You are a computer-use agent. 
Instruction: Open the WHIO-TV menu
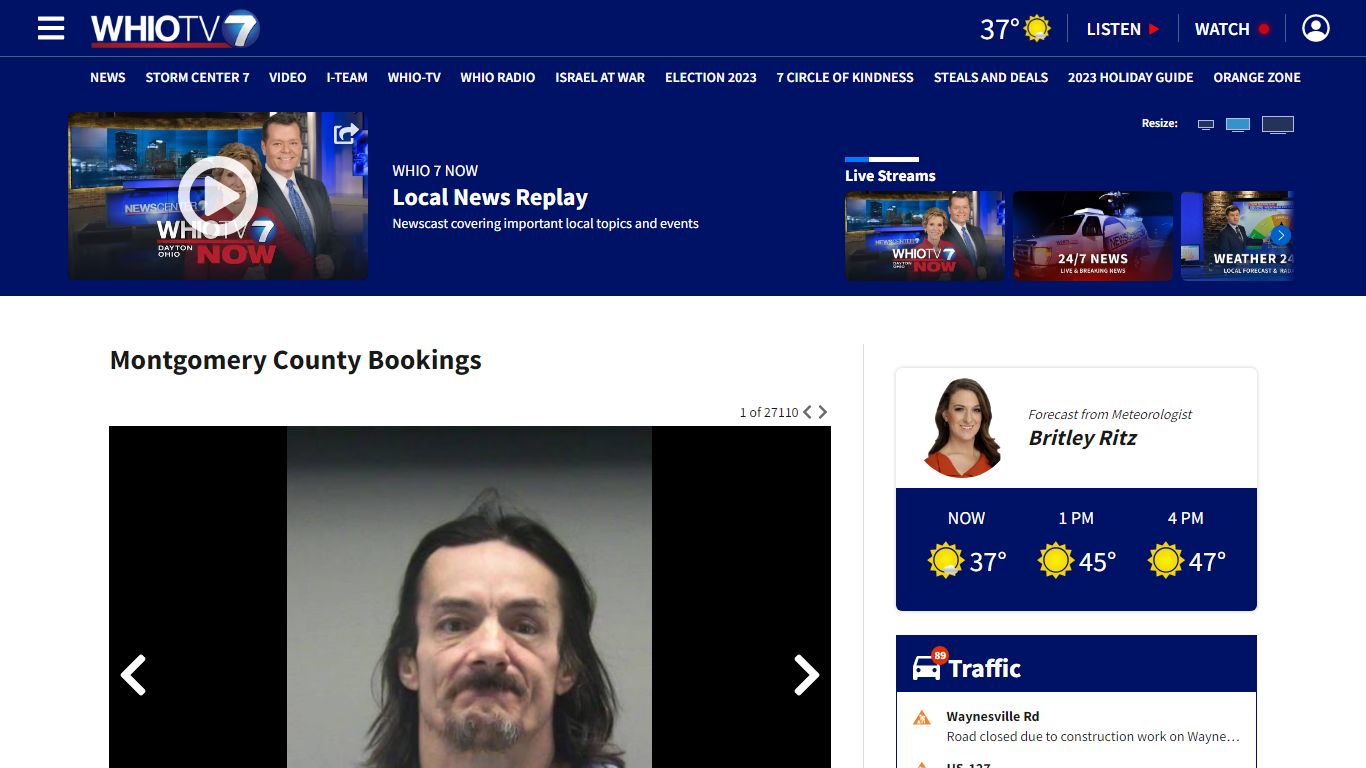tap(414, 77)
